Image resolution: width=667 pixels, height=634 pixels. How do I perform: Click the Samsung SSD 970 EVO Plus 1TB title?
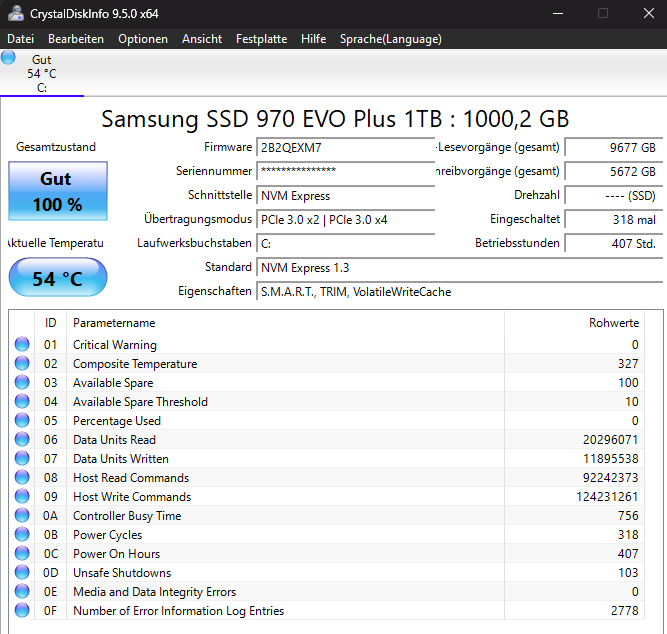[x=335, y=119]
